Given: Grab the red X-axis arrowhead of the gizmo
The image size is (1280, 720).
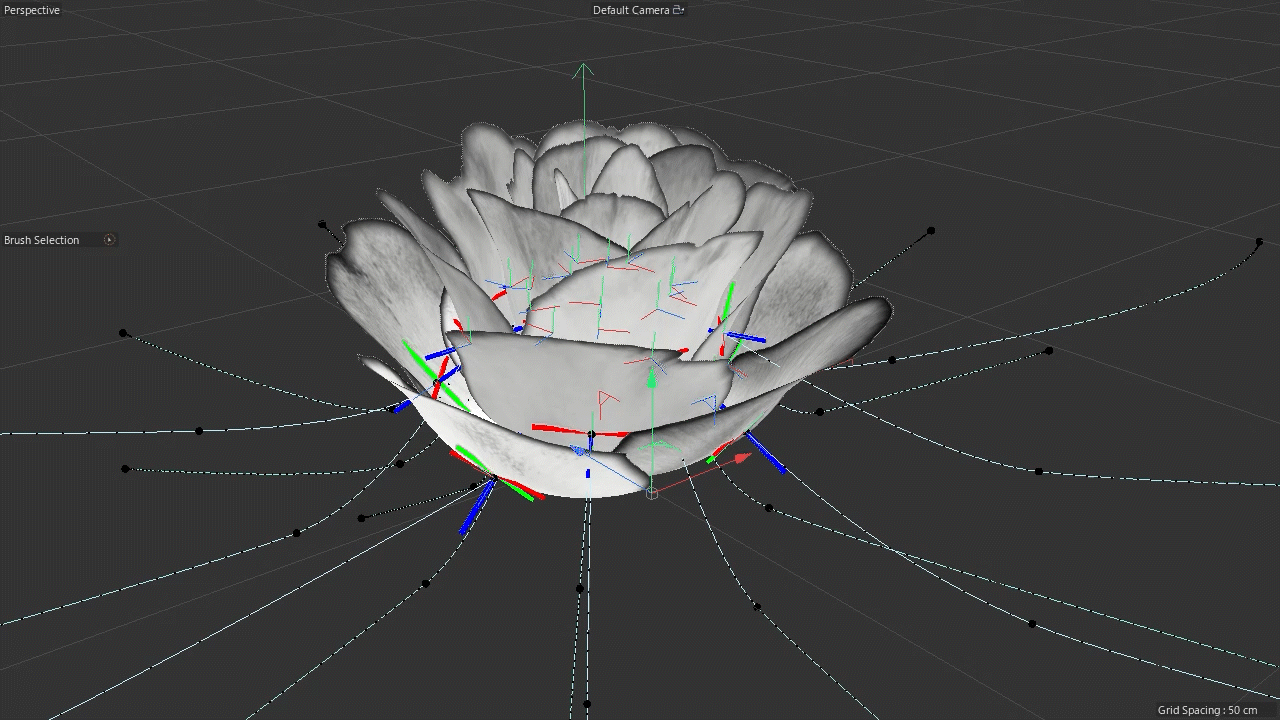Looking at the screenshot, I should click(x=742, y=457).
